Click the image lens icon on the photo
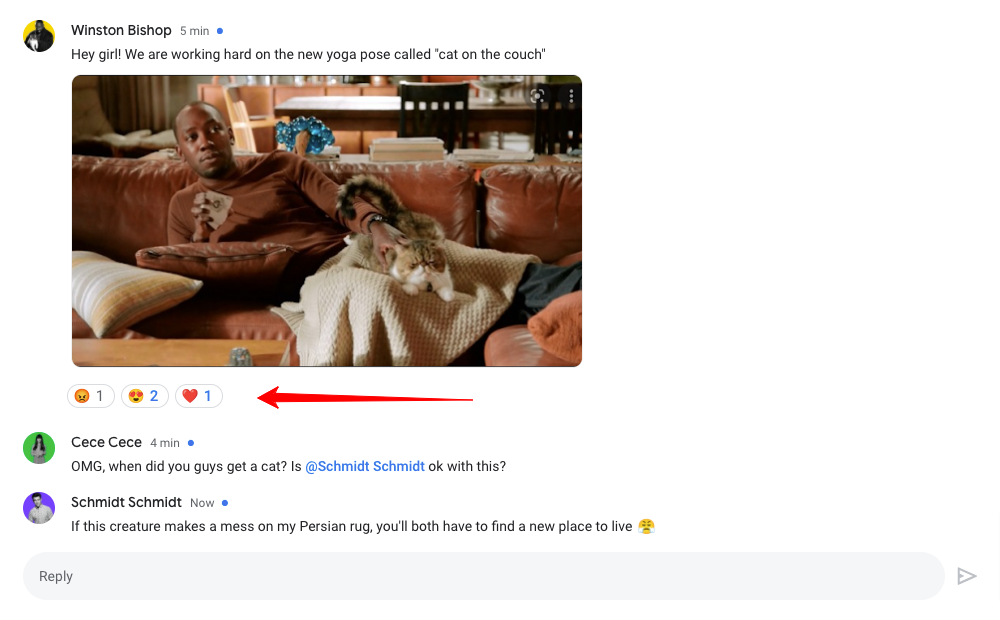 click(537, 96)
